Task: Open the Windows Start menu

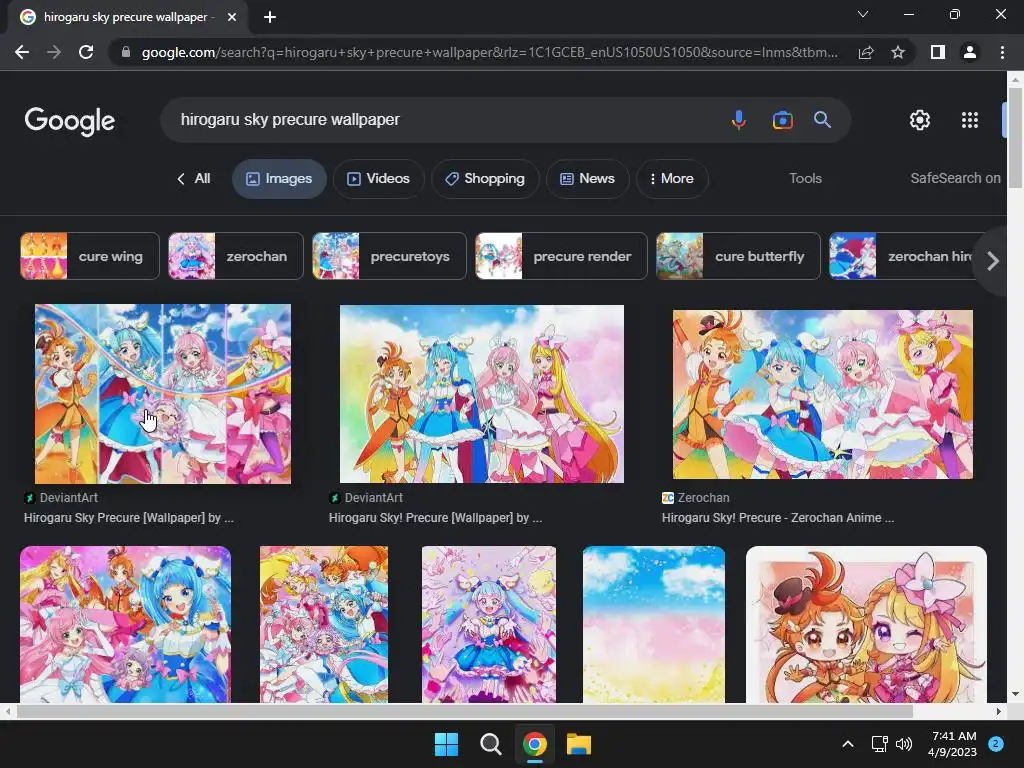Action: pyautogui.click(x=447, y=744)
